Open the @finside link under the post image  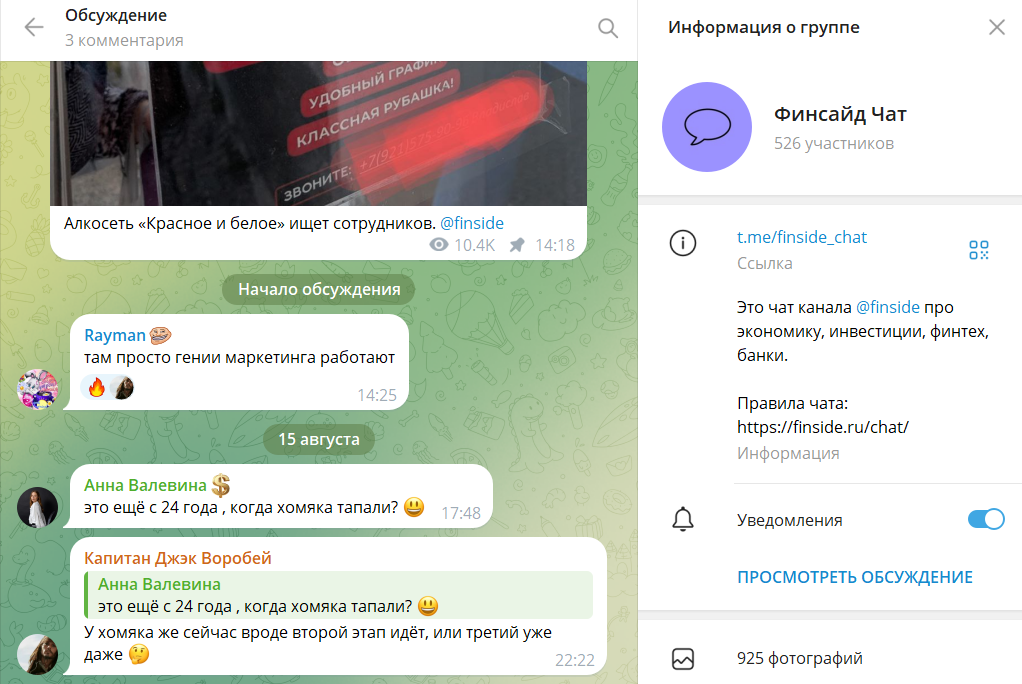click(x=471, y=224)
